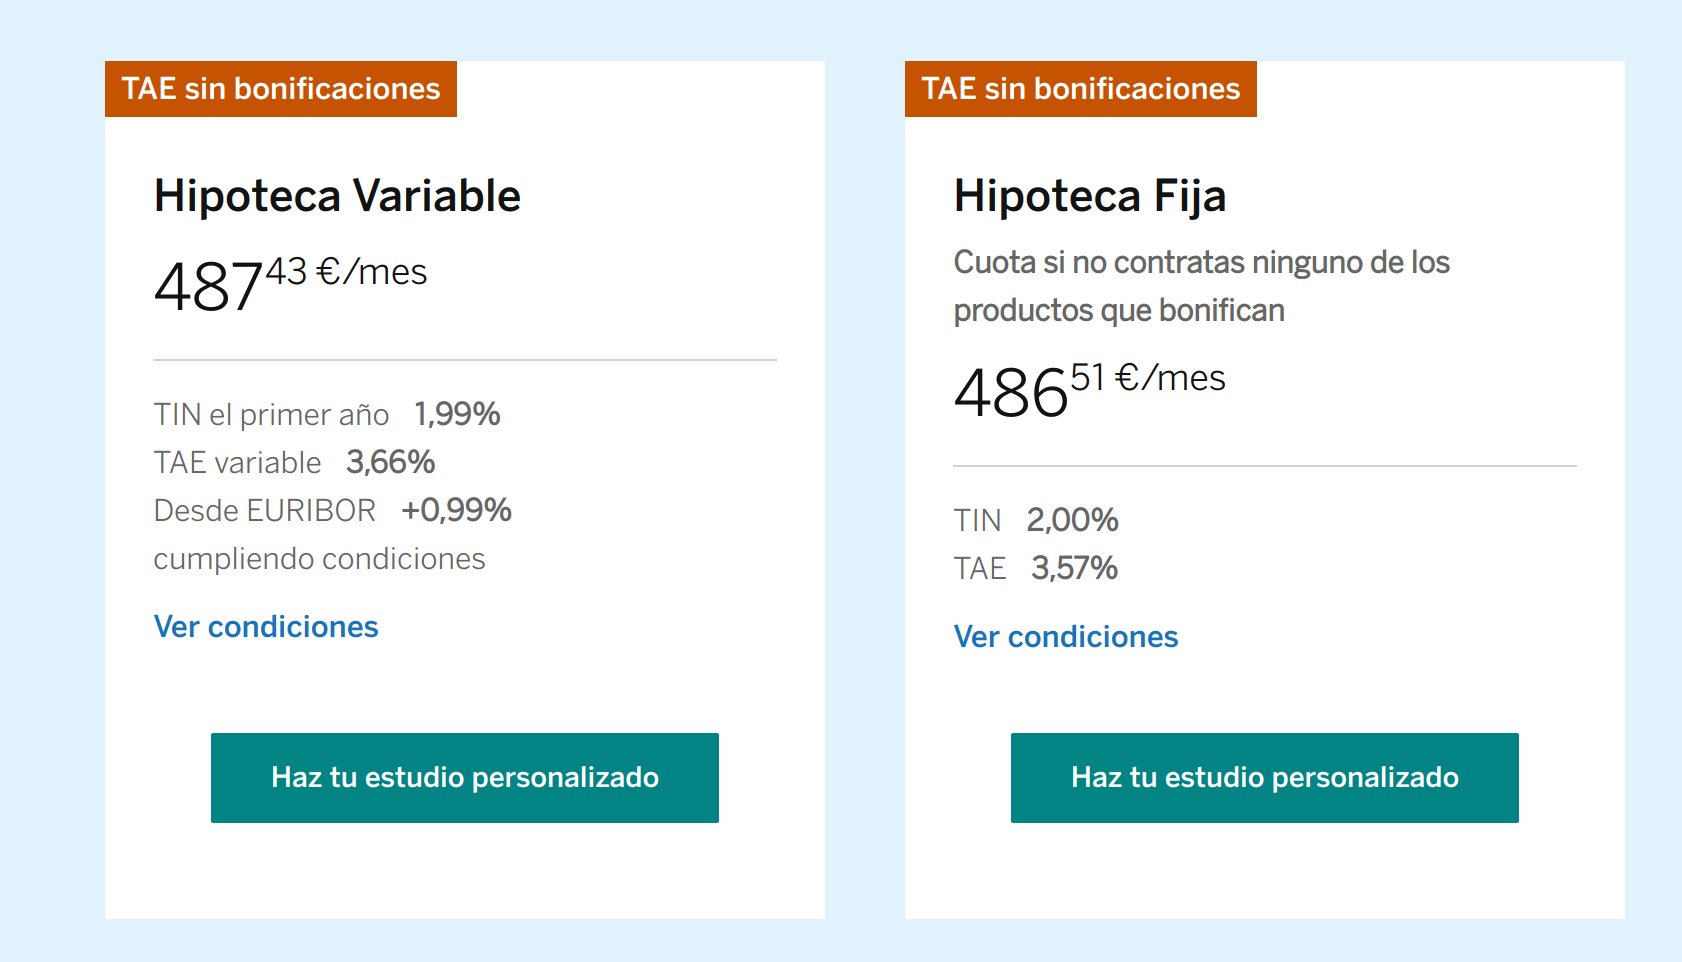Click the Hipoteca Fija heading
1682x962 pixels.
1090,196
